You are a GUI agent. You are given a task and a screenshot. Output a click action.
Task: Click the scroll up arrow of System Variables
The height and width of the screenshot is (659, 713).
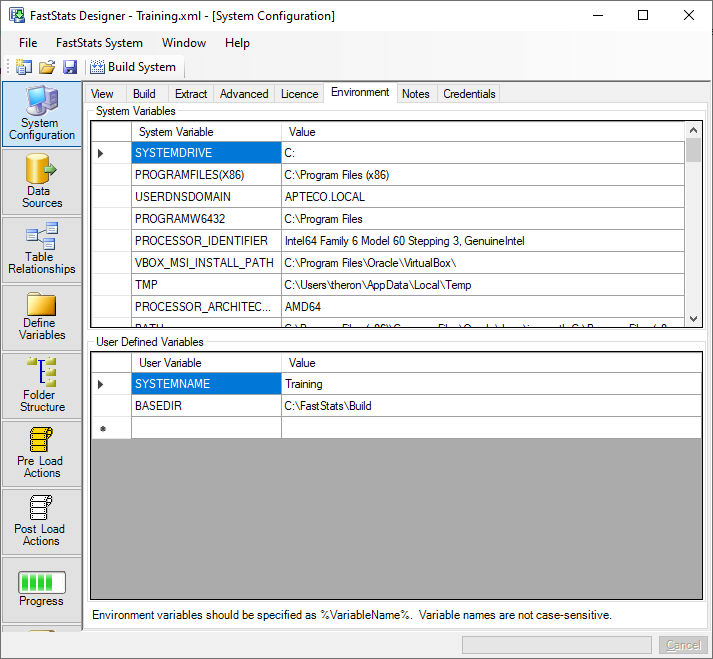click(x=693, y=131)
